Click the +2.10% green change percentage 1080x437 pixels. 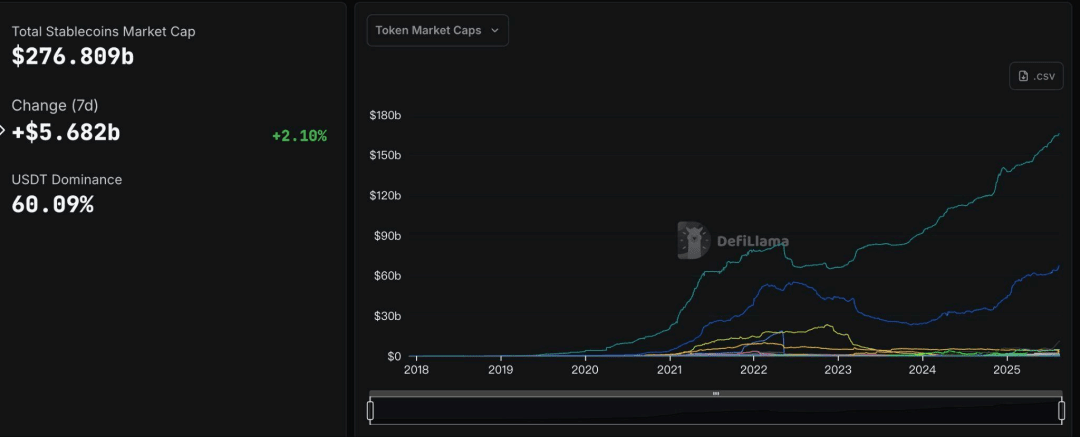pos(300,136)
